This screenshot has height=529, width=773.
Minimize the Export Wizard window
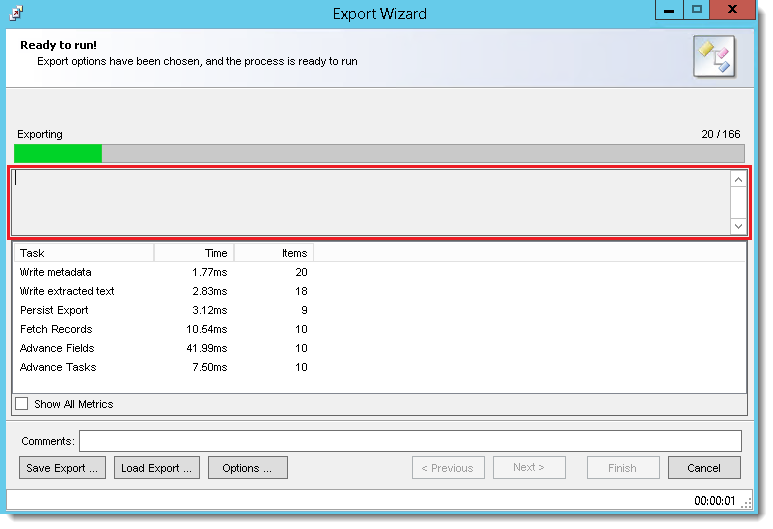click(669, 10)
